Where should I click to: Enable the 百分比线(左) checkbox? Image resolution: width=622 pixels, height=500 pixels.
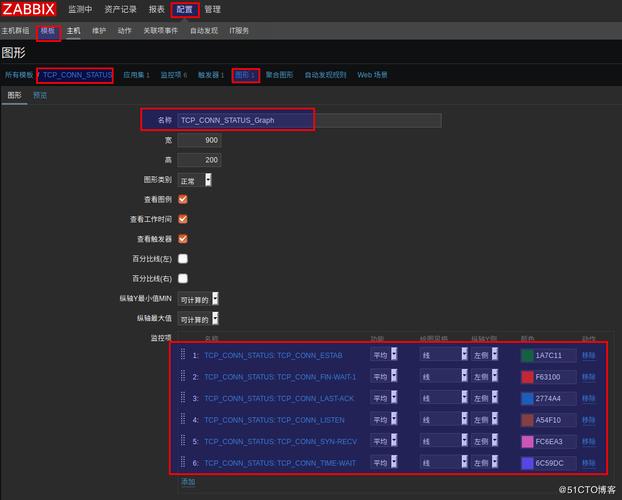[x=183, y=258]
